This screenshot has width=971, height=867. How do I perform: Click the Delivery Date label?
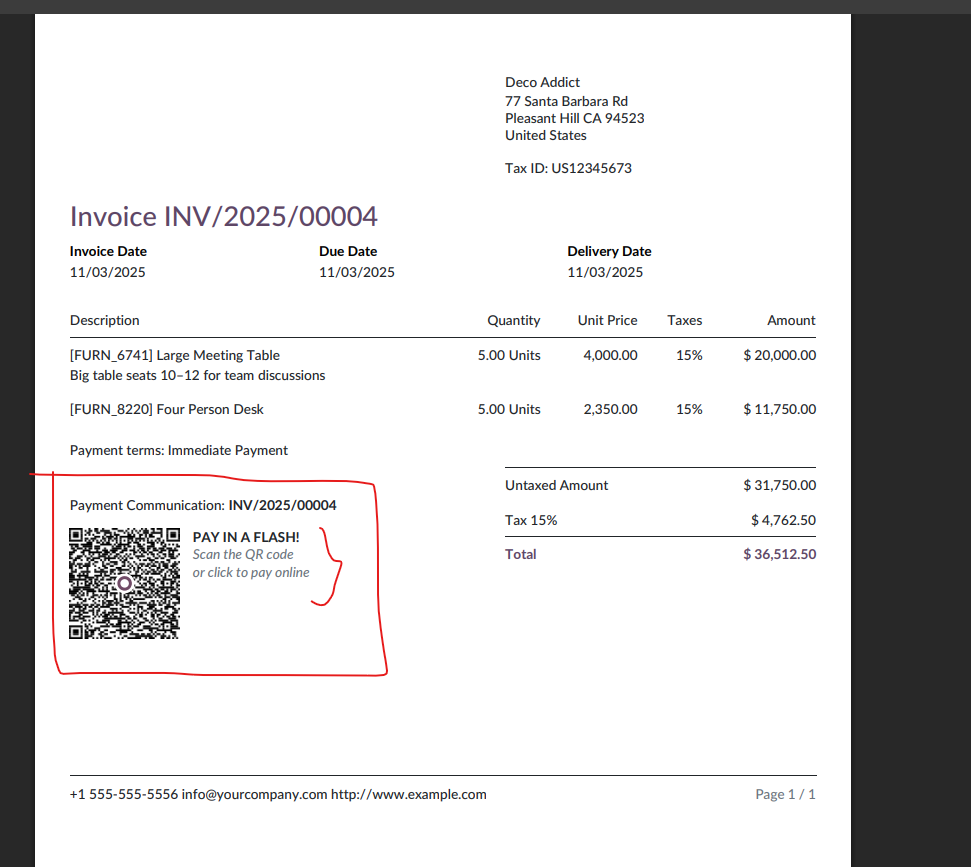609,251
